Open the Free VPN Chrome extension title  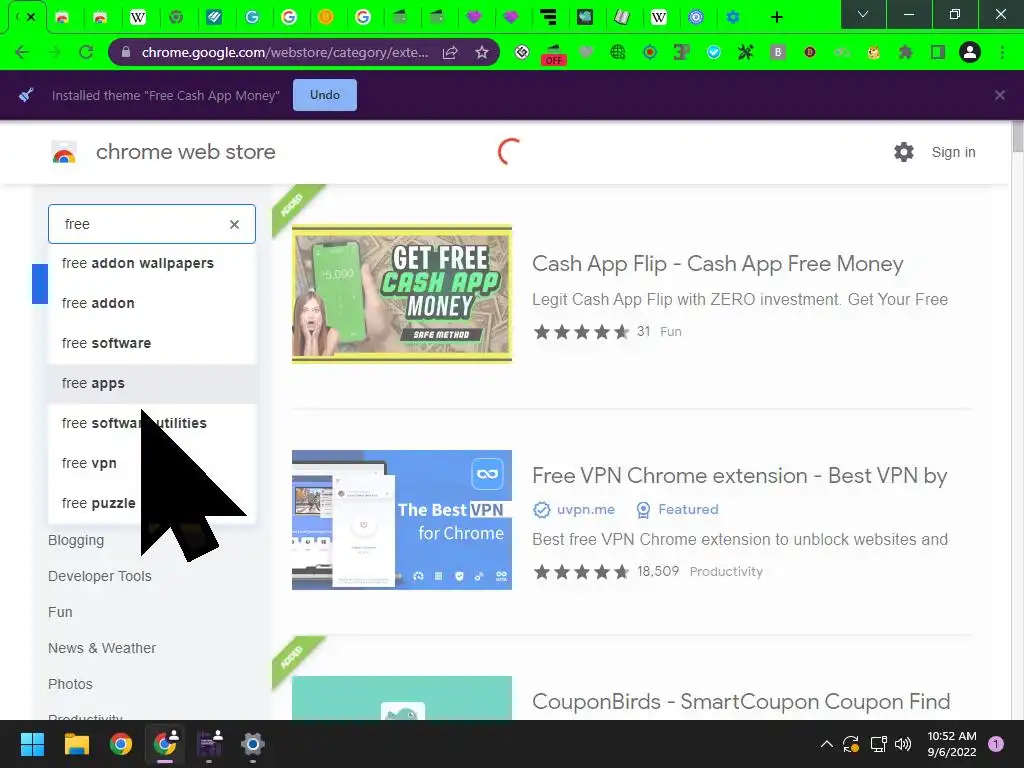pyautogui.click(x=739, y=476)
